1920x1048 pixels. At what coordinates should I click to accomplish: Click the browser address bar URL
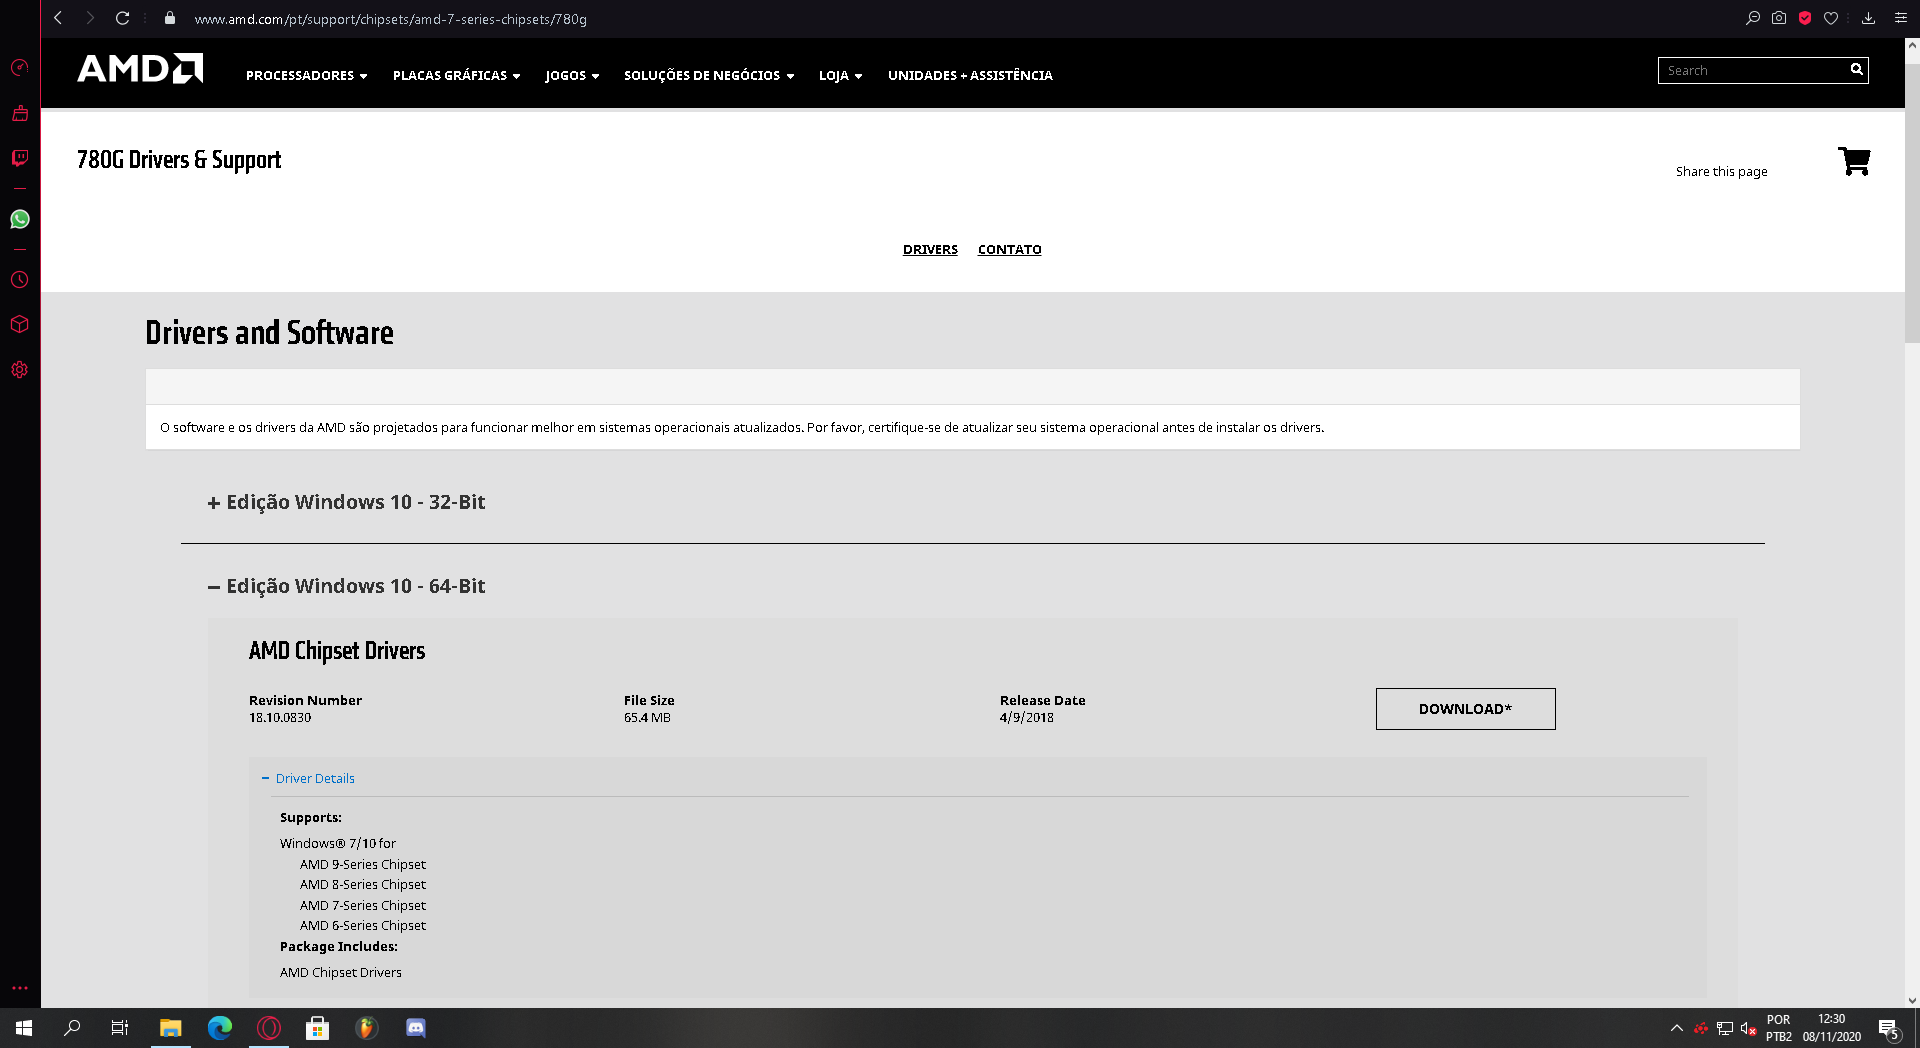click(390, 18)
